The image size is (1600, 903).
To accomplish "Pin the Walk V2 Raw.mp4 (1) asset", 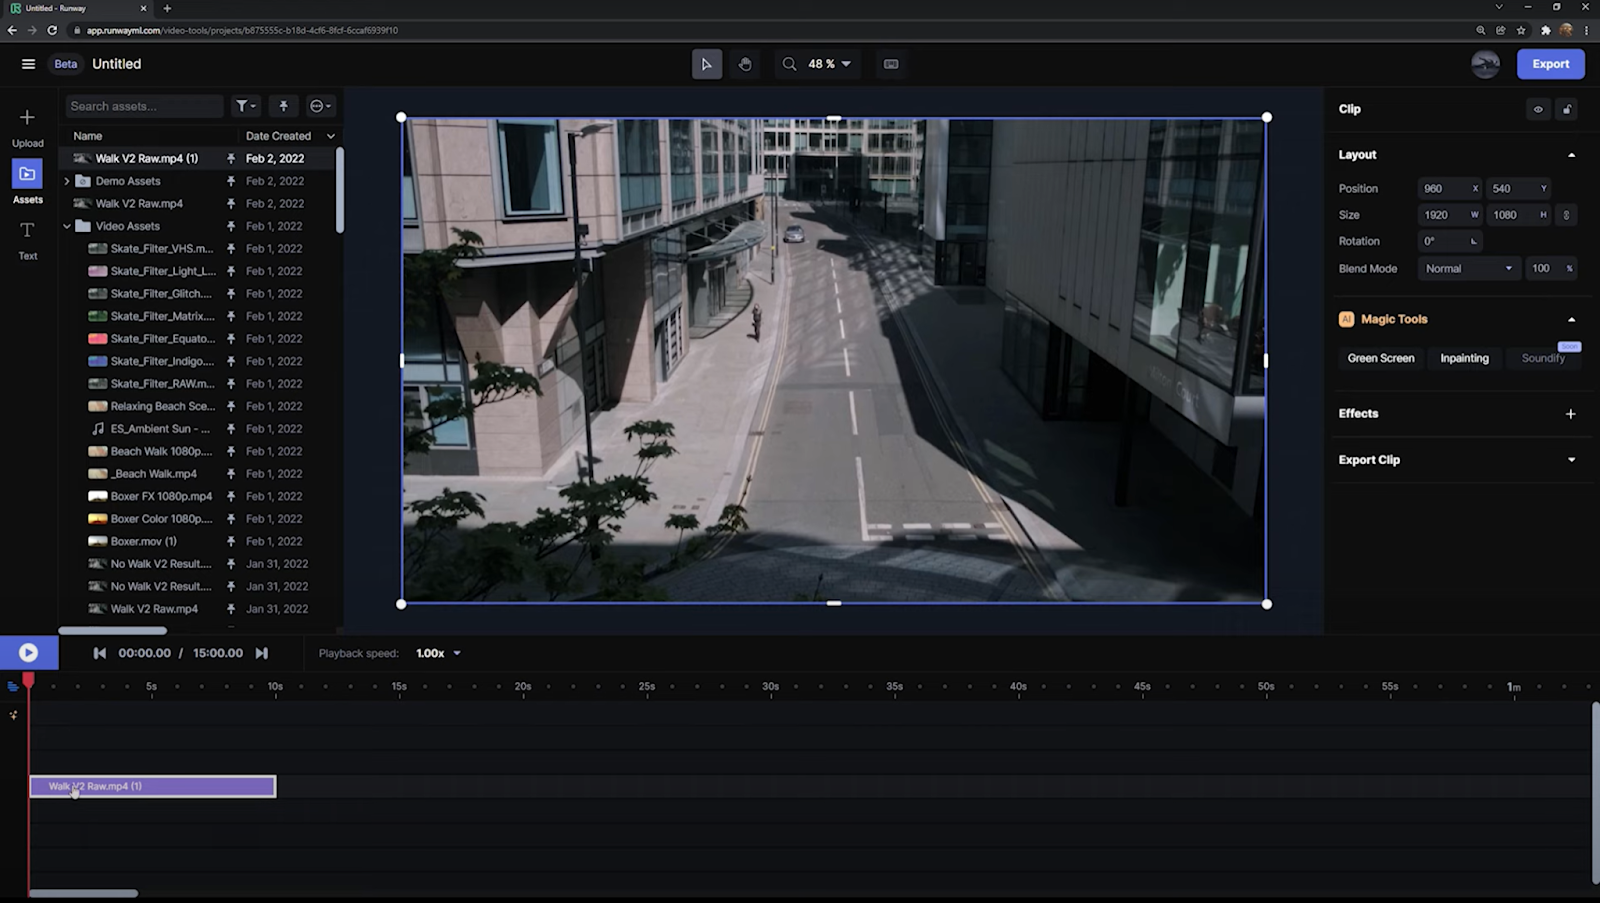I will coord(231,158).
